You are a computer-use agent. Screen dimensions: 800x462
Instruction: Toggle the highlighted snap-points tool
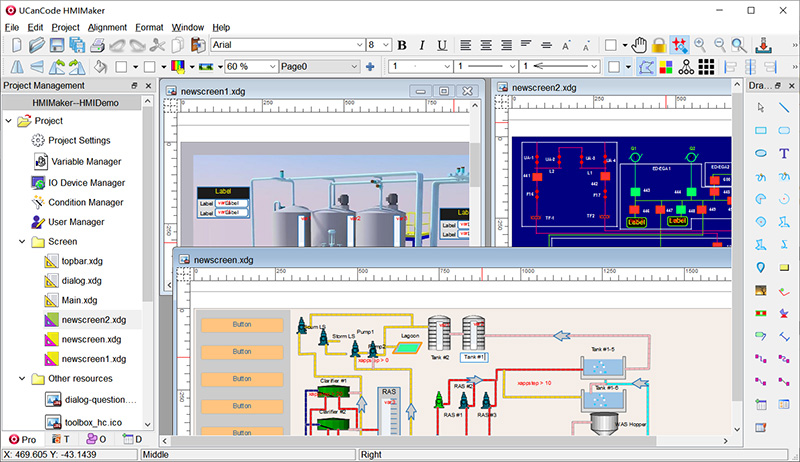(679, 45)
